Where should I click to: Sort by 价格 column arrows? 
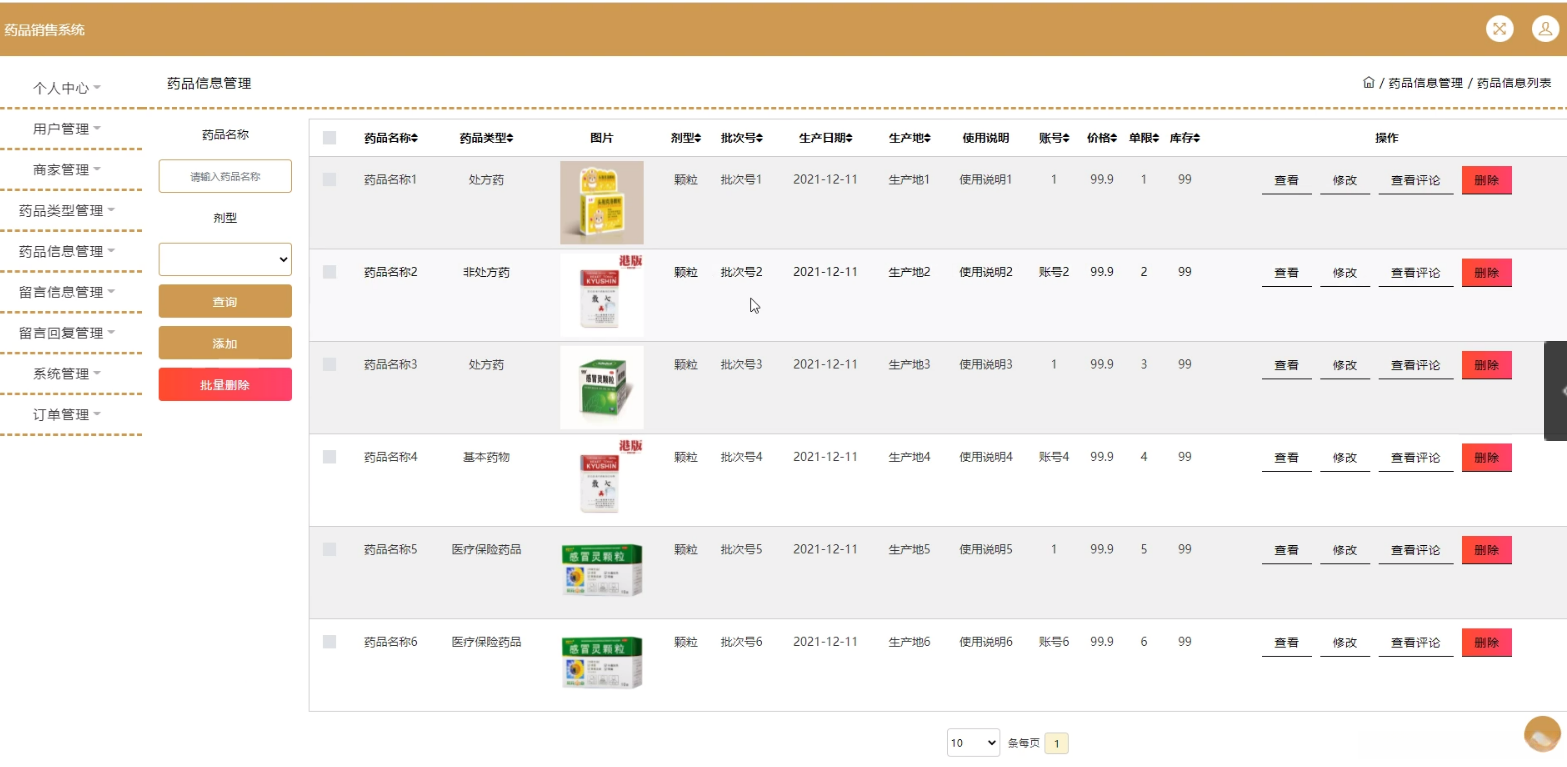click(x=1114, y=138)
